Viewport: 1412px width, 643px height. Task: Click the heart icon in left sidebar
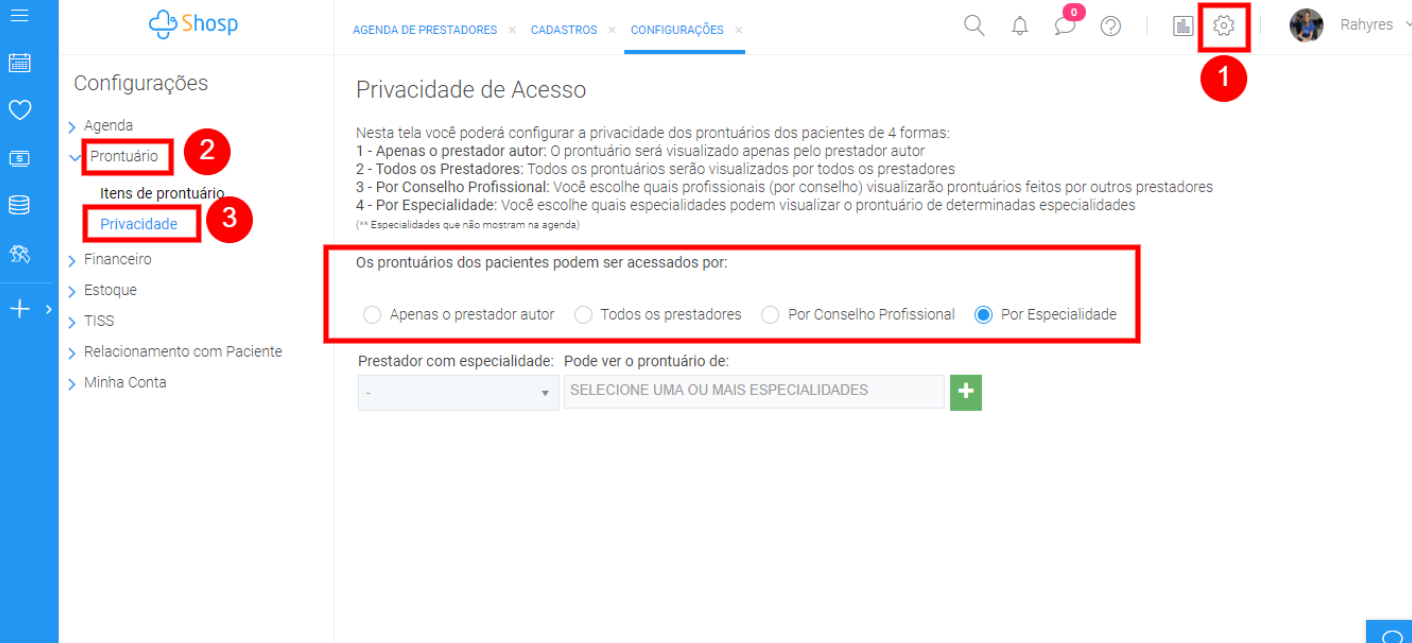pyautogui.click(x=19, y=110)
